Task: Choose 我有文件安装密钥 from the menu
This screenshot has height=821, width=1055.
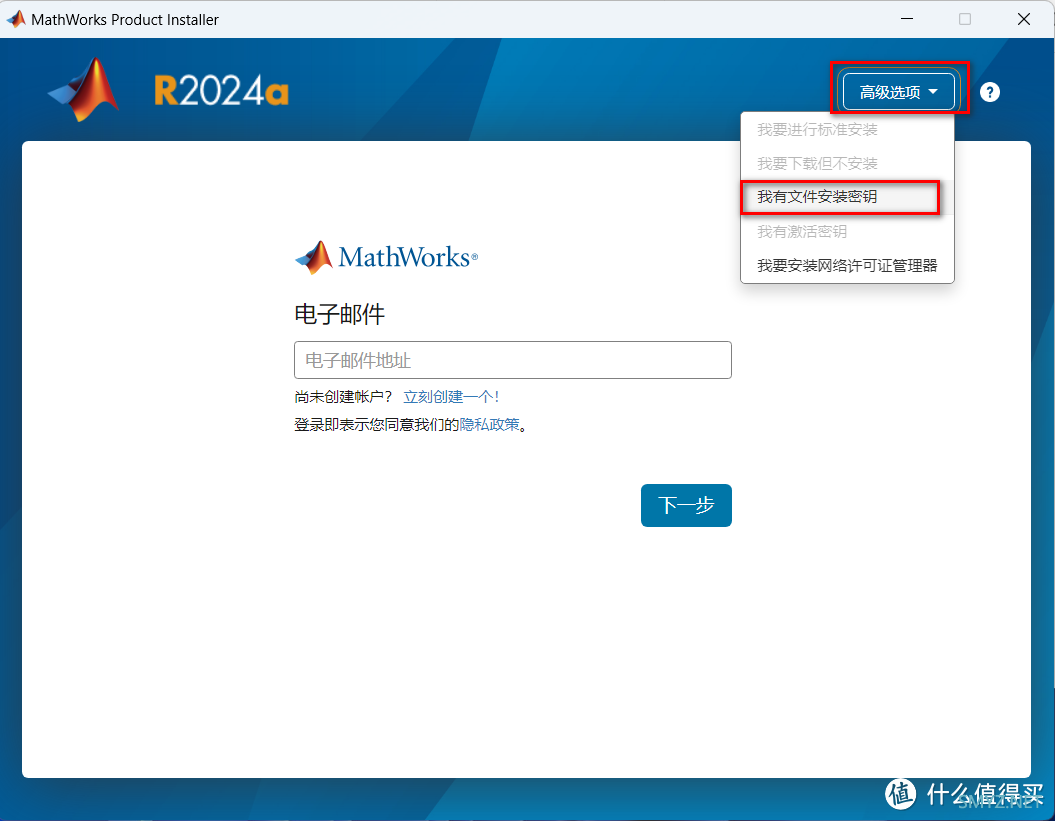Action: tap(847, 197)
